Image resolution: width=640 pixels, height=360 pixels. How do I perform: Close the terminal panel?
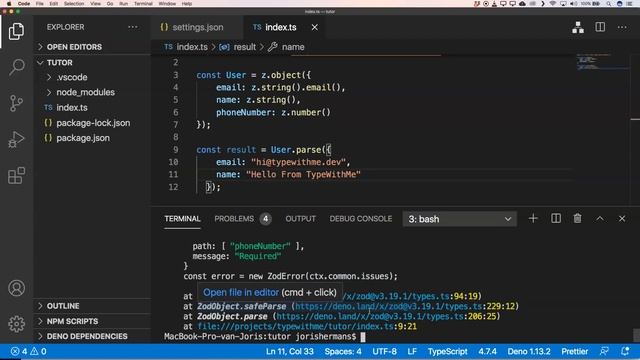click(x=622, y=219)
